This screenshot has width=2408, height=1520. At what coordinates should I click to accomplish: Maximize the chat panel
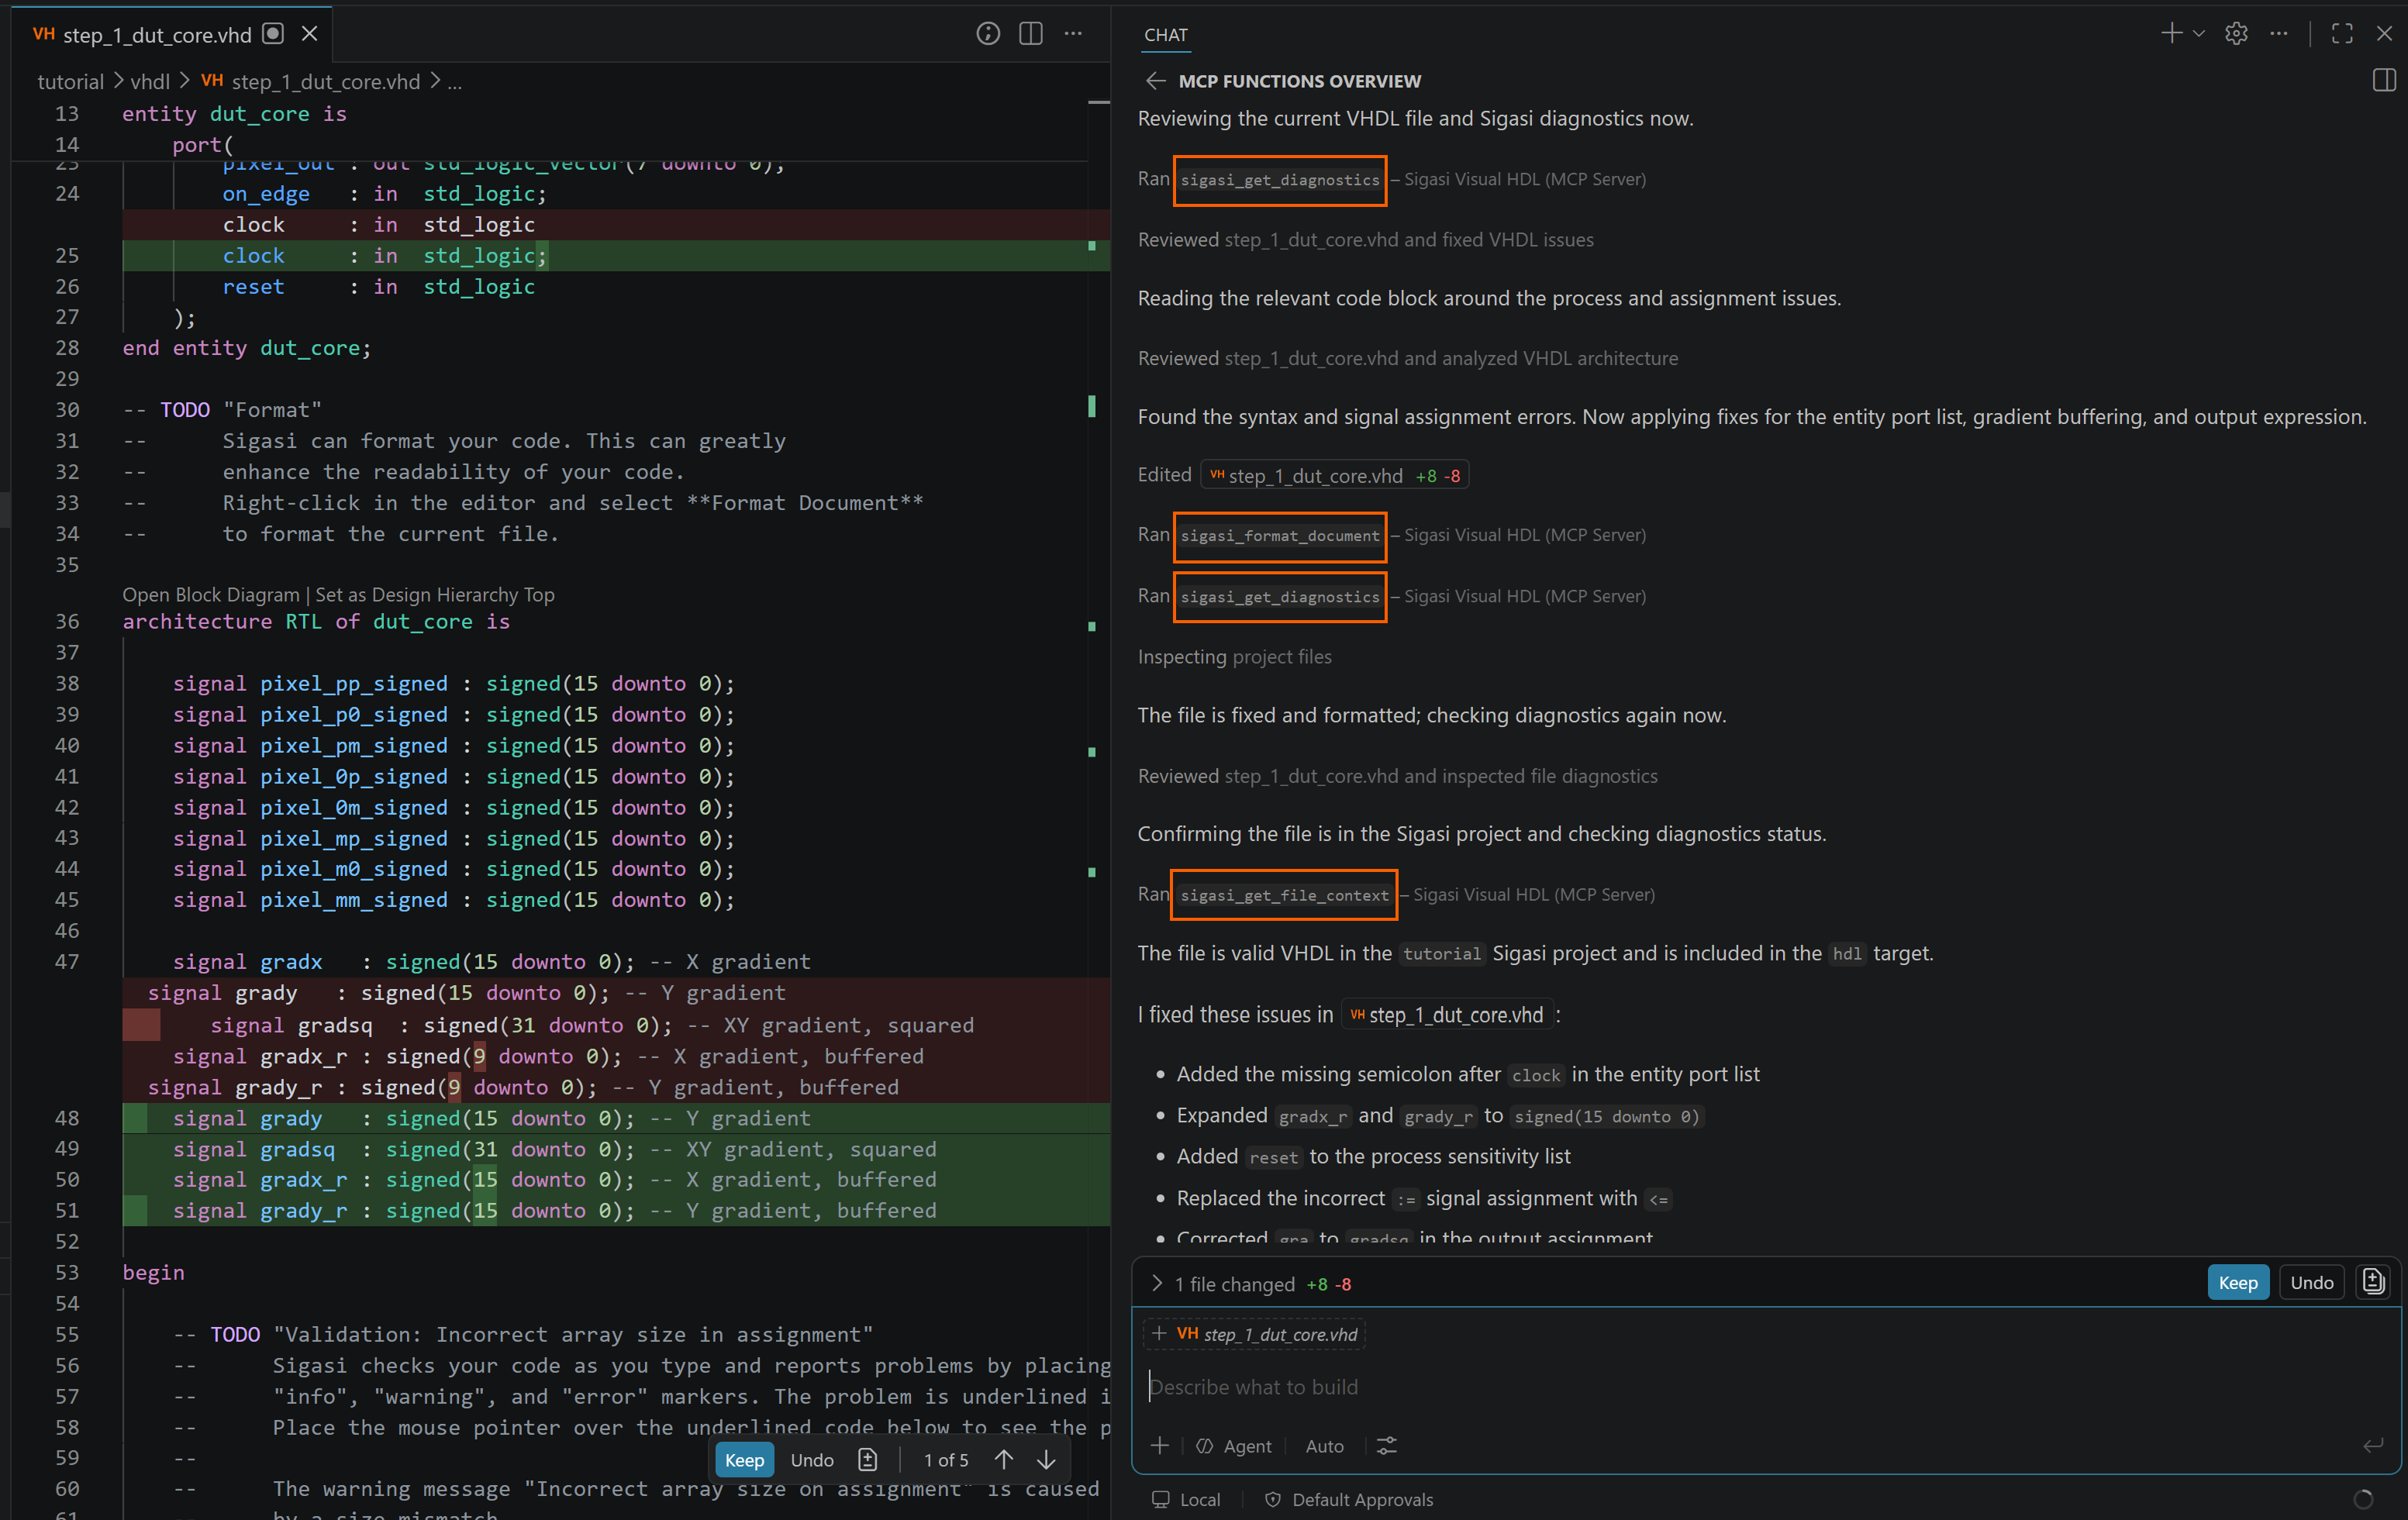[2342, 33]
